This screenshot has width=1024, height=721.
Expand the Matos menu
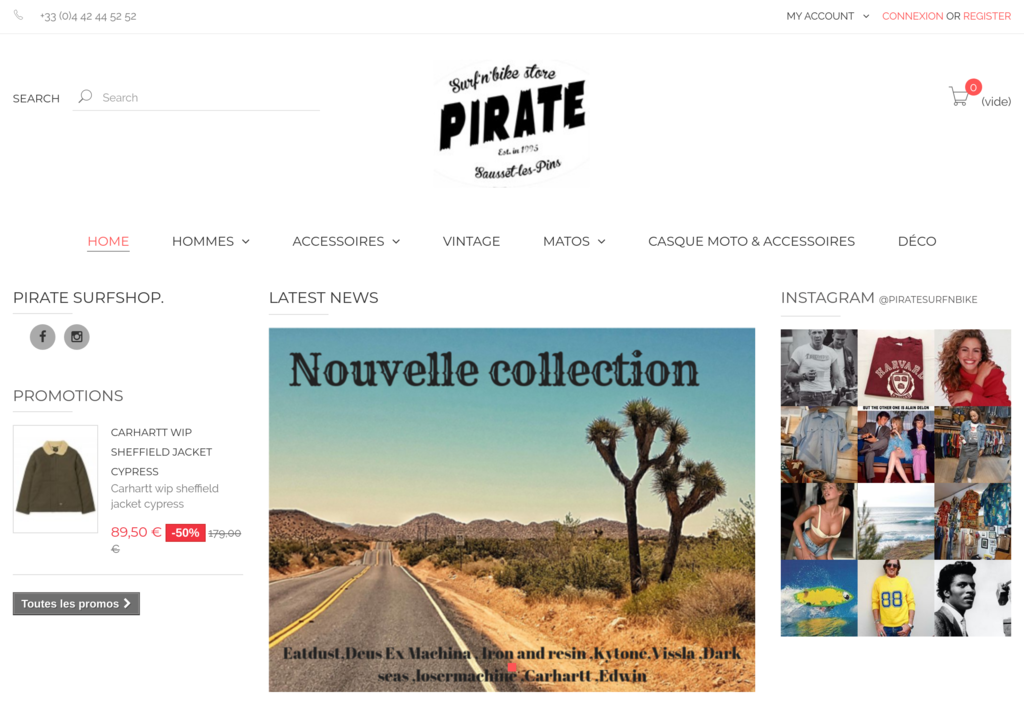coord(574,242)
